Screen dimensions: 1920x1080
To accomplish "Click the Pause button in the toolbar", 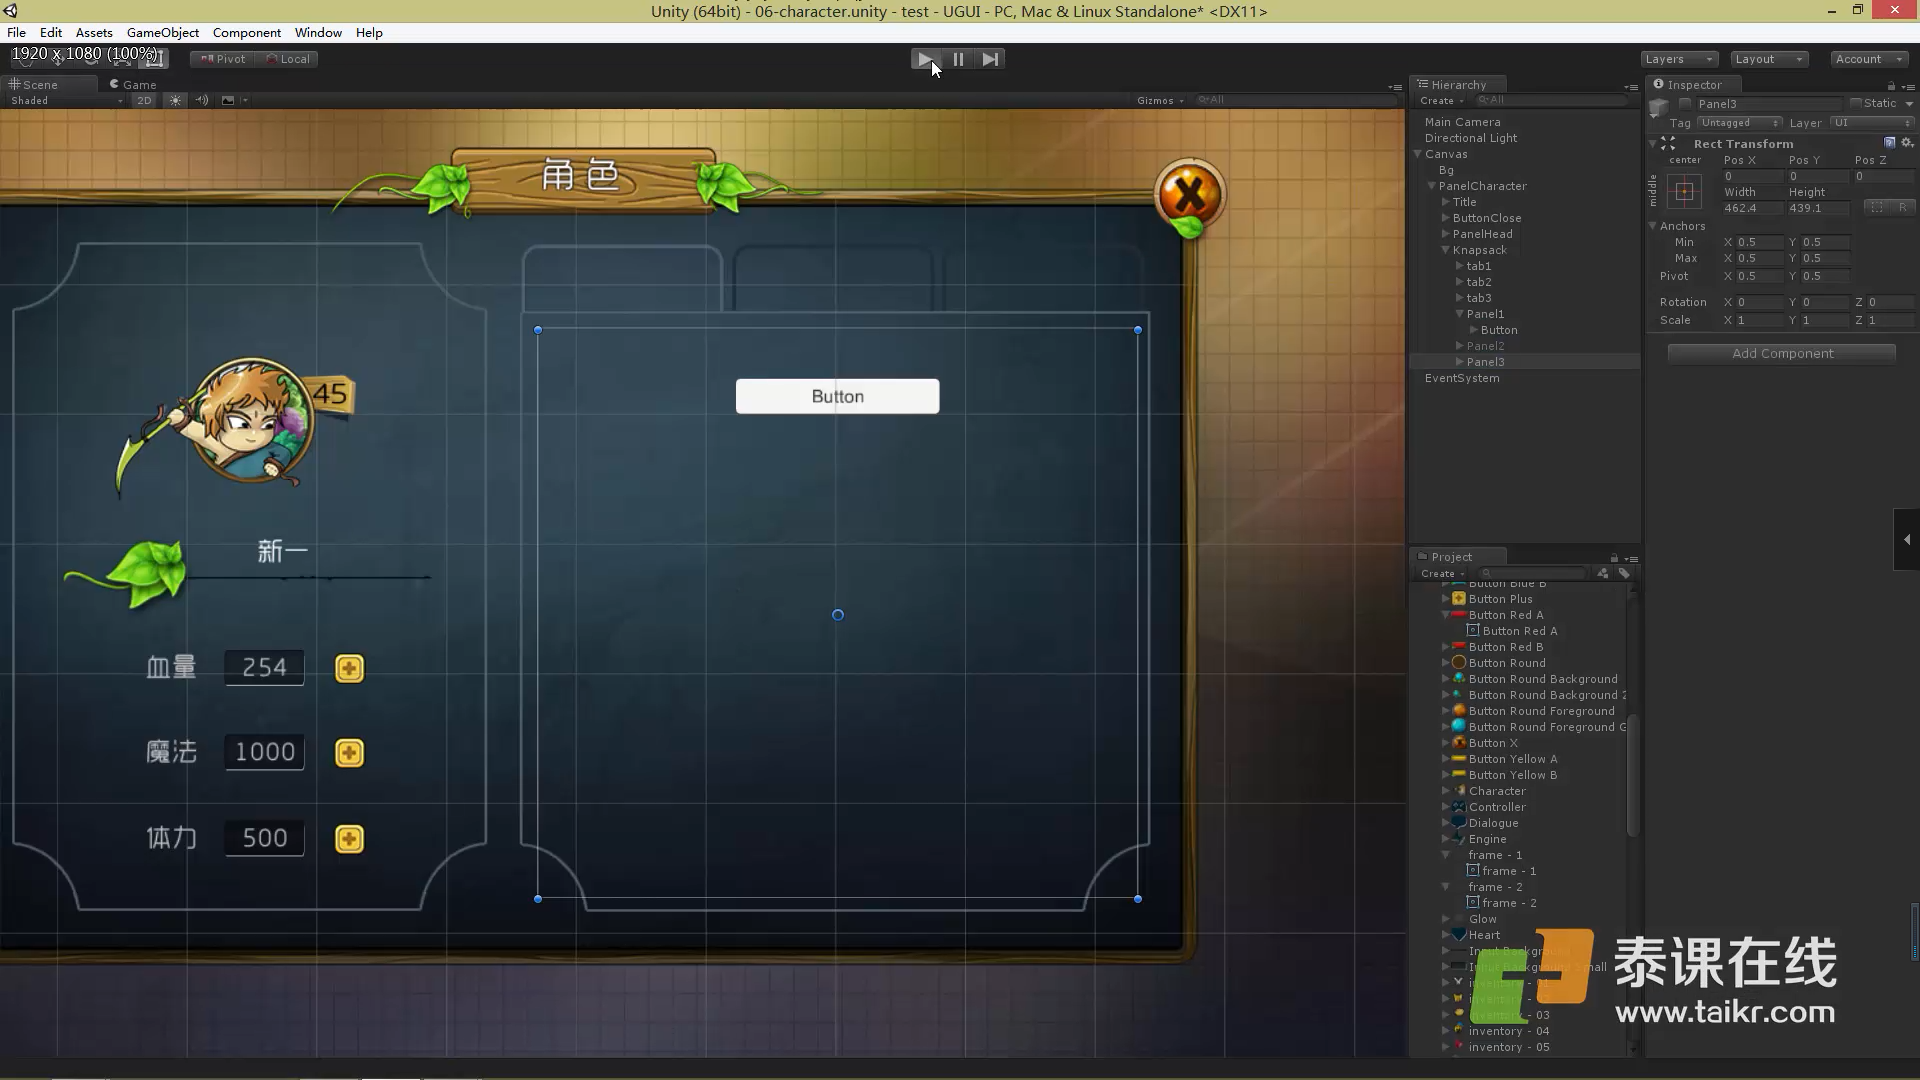I will click(x=958, y=59).
